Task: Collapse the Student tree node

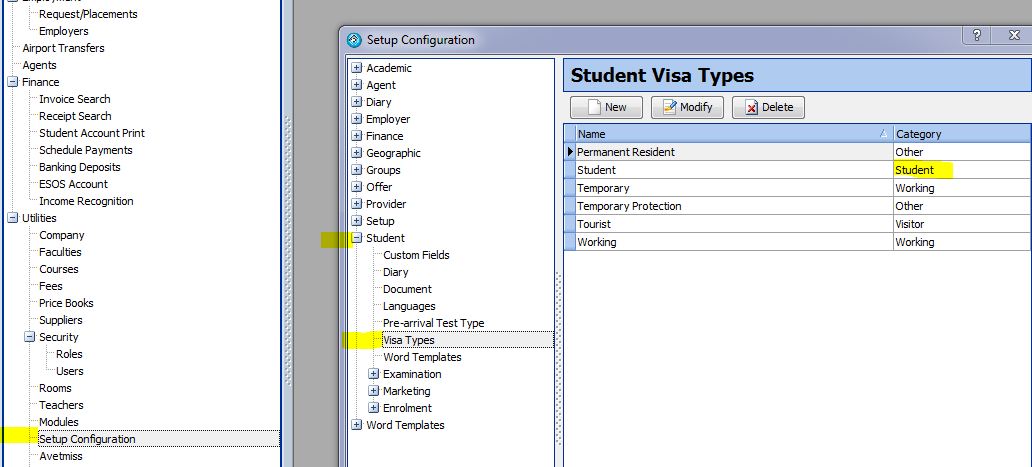Action: click(x=357, y=238)
